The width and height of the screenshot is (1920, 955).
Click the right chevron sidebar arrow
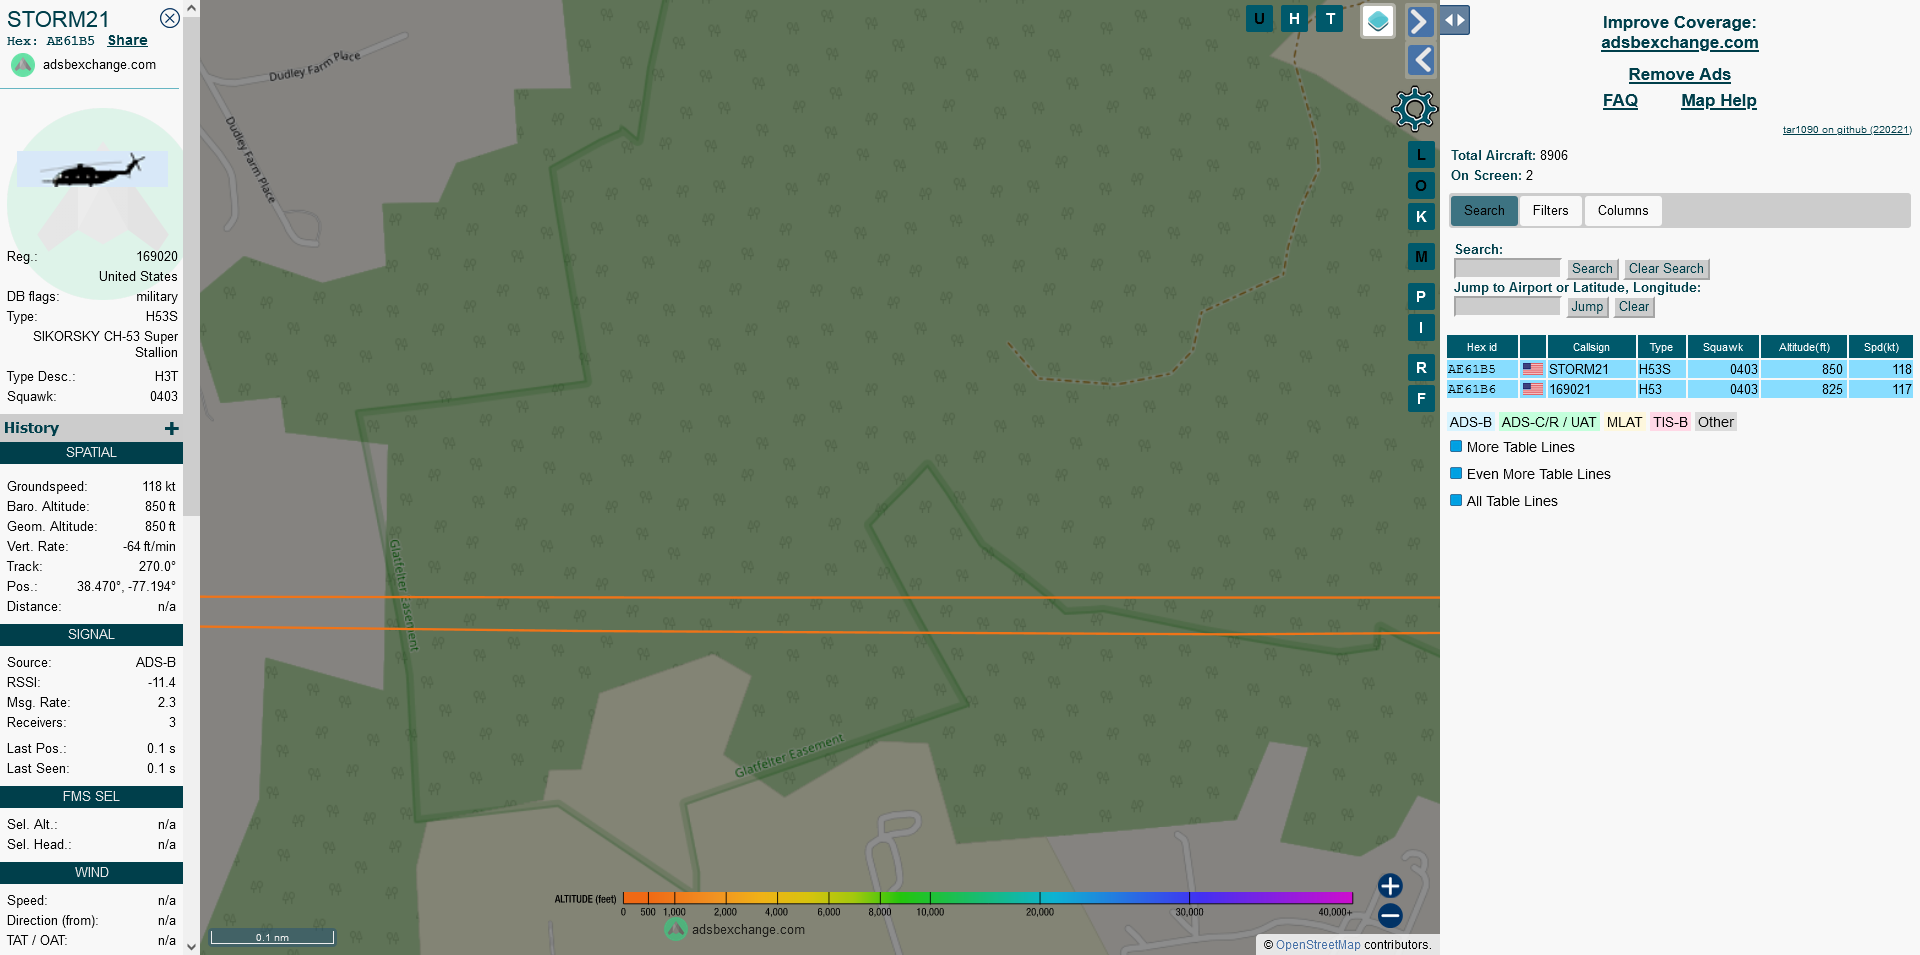tap(1420, 21)
